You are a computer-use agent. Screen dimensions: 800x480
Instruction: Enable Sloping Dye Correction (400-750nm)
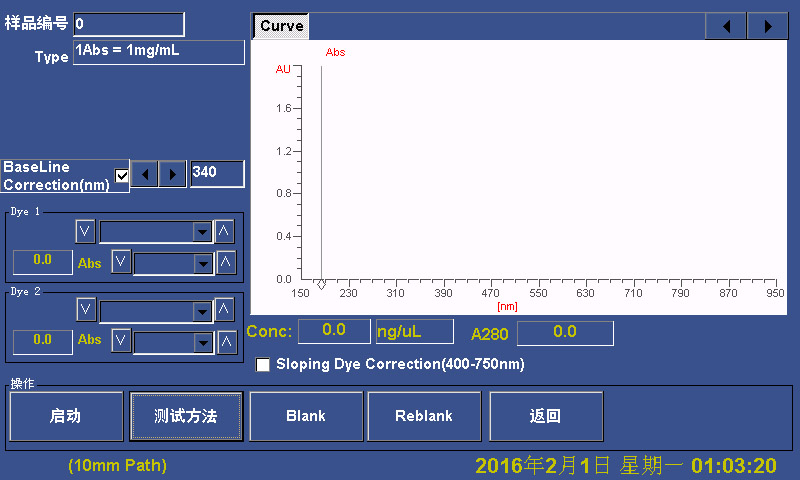pyautogui.click(x=264, y=365)
